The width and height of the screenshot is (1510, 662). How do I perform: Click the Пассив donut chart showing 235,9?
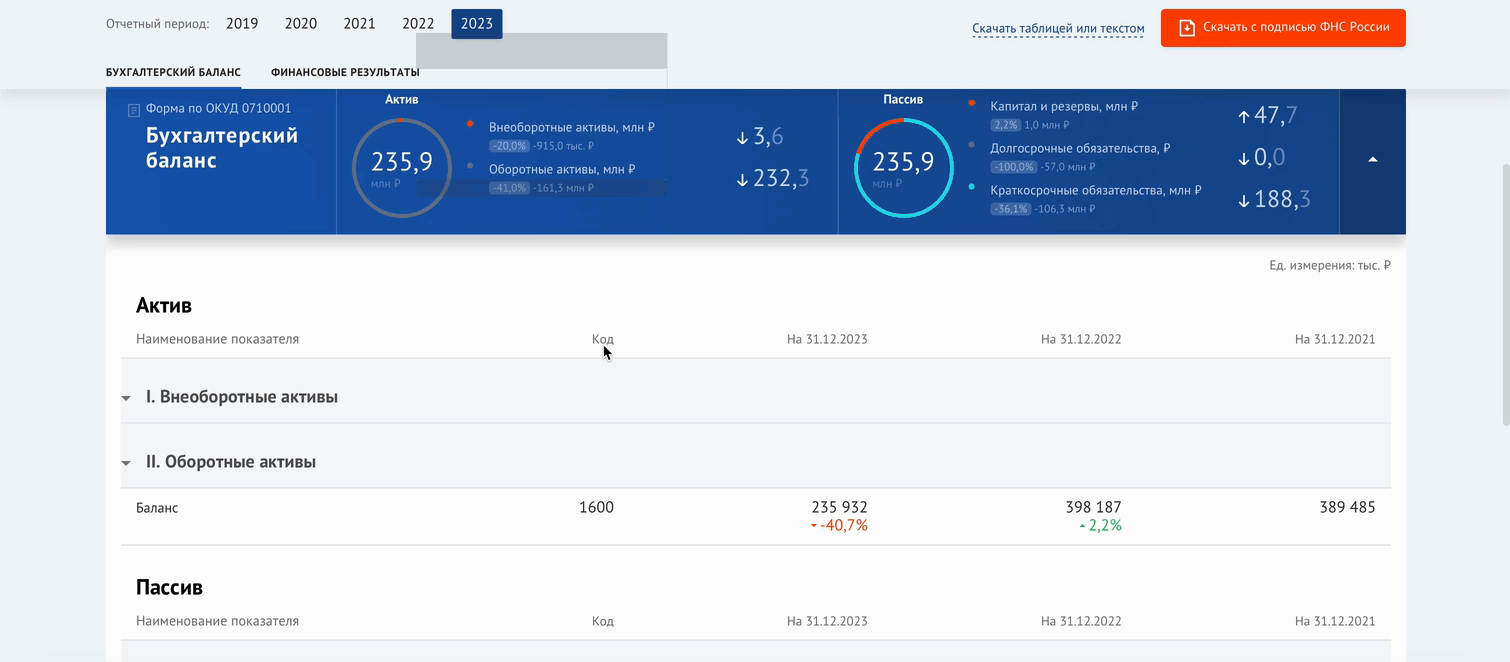tap(903, 167)
